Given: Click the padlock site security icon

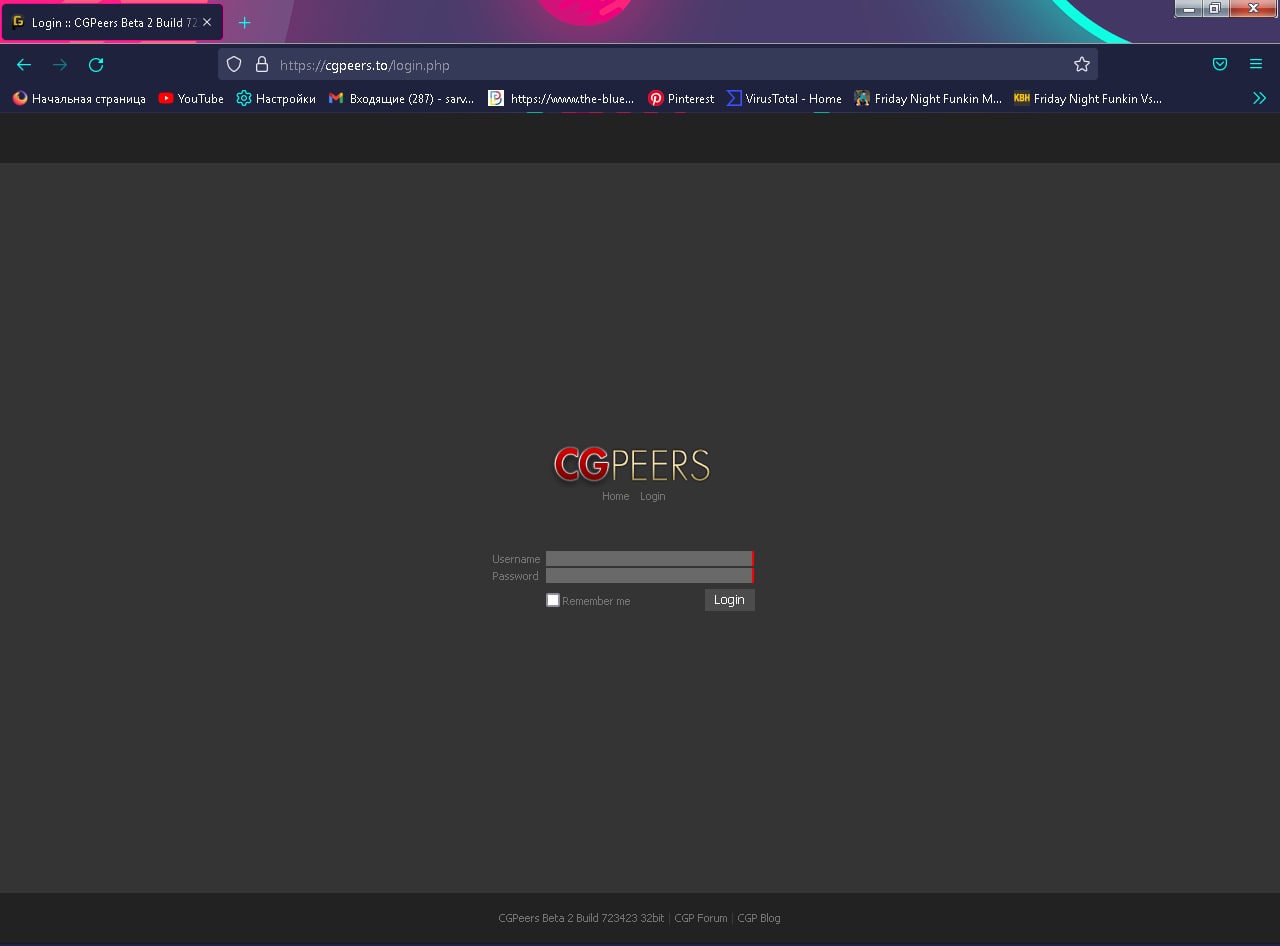Looking at the screenshot, I should click(x=262, y=65).
